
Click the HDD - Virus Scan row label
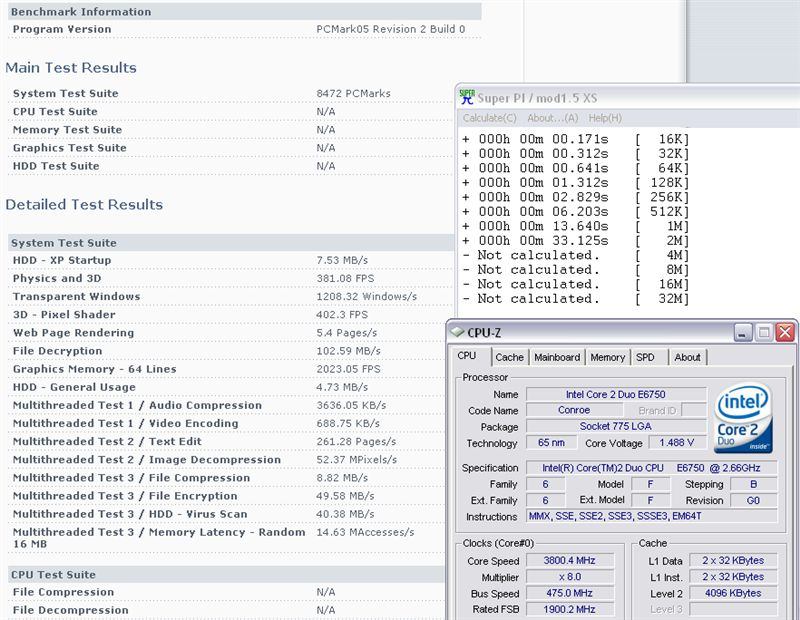click(x=130, y=514)
